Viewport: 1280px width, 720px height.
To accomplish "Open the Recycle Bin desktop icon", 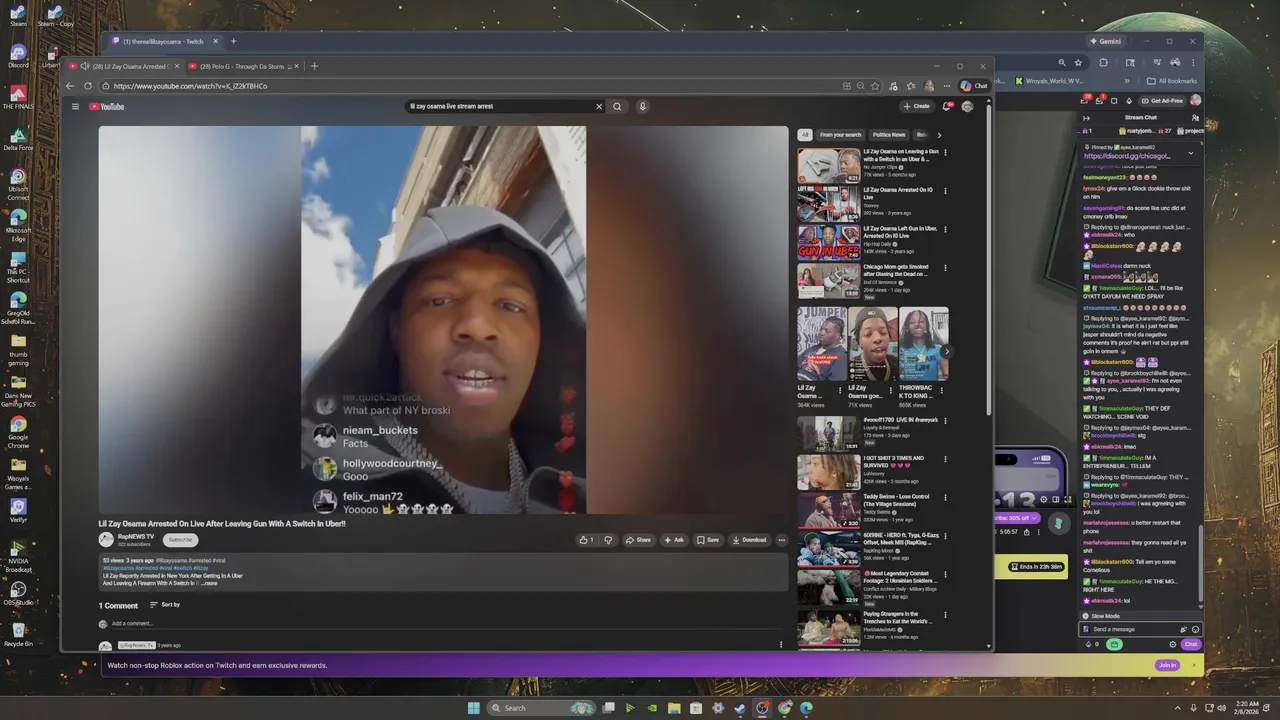I will (x=18, y=634).
